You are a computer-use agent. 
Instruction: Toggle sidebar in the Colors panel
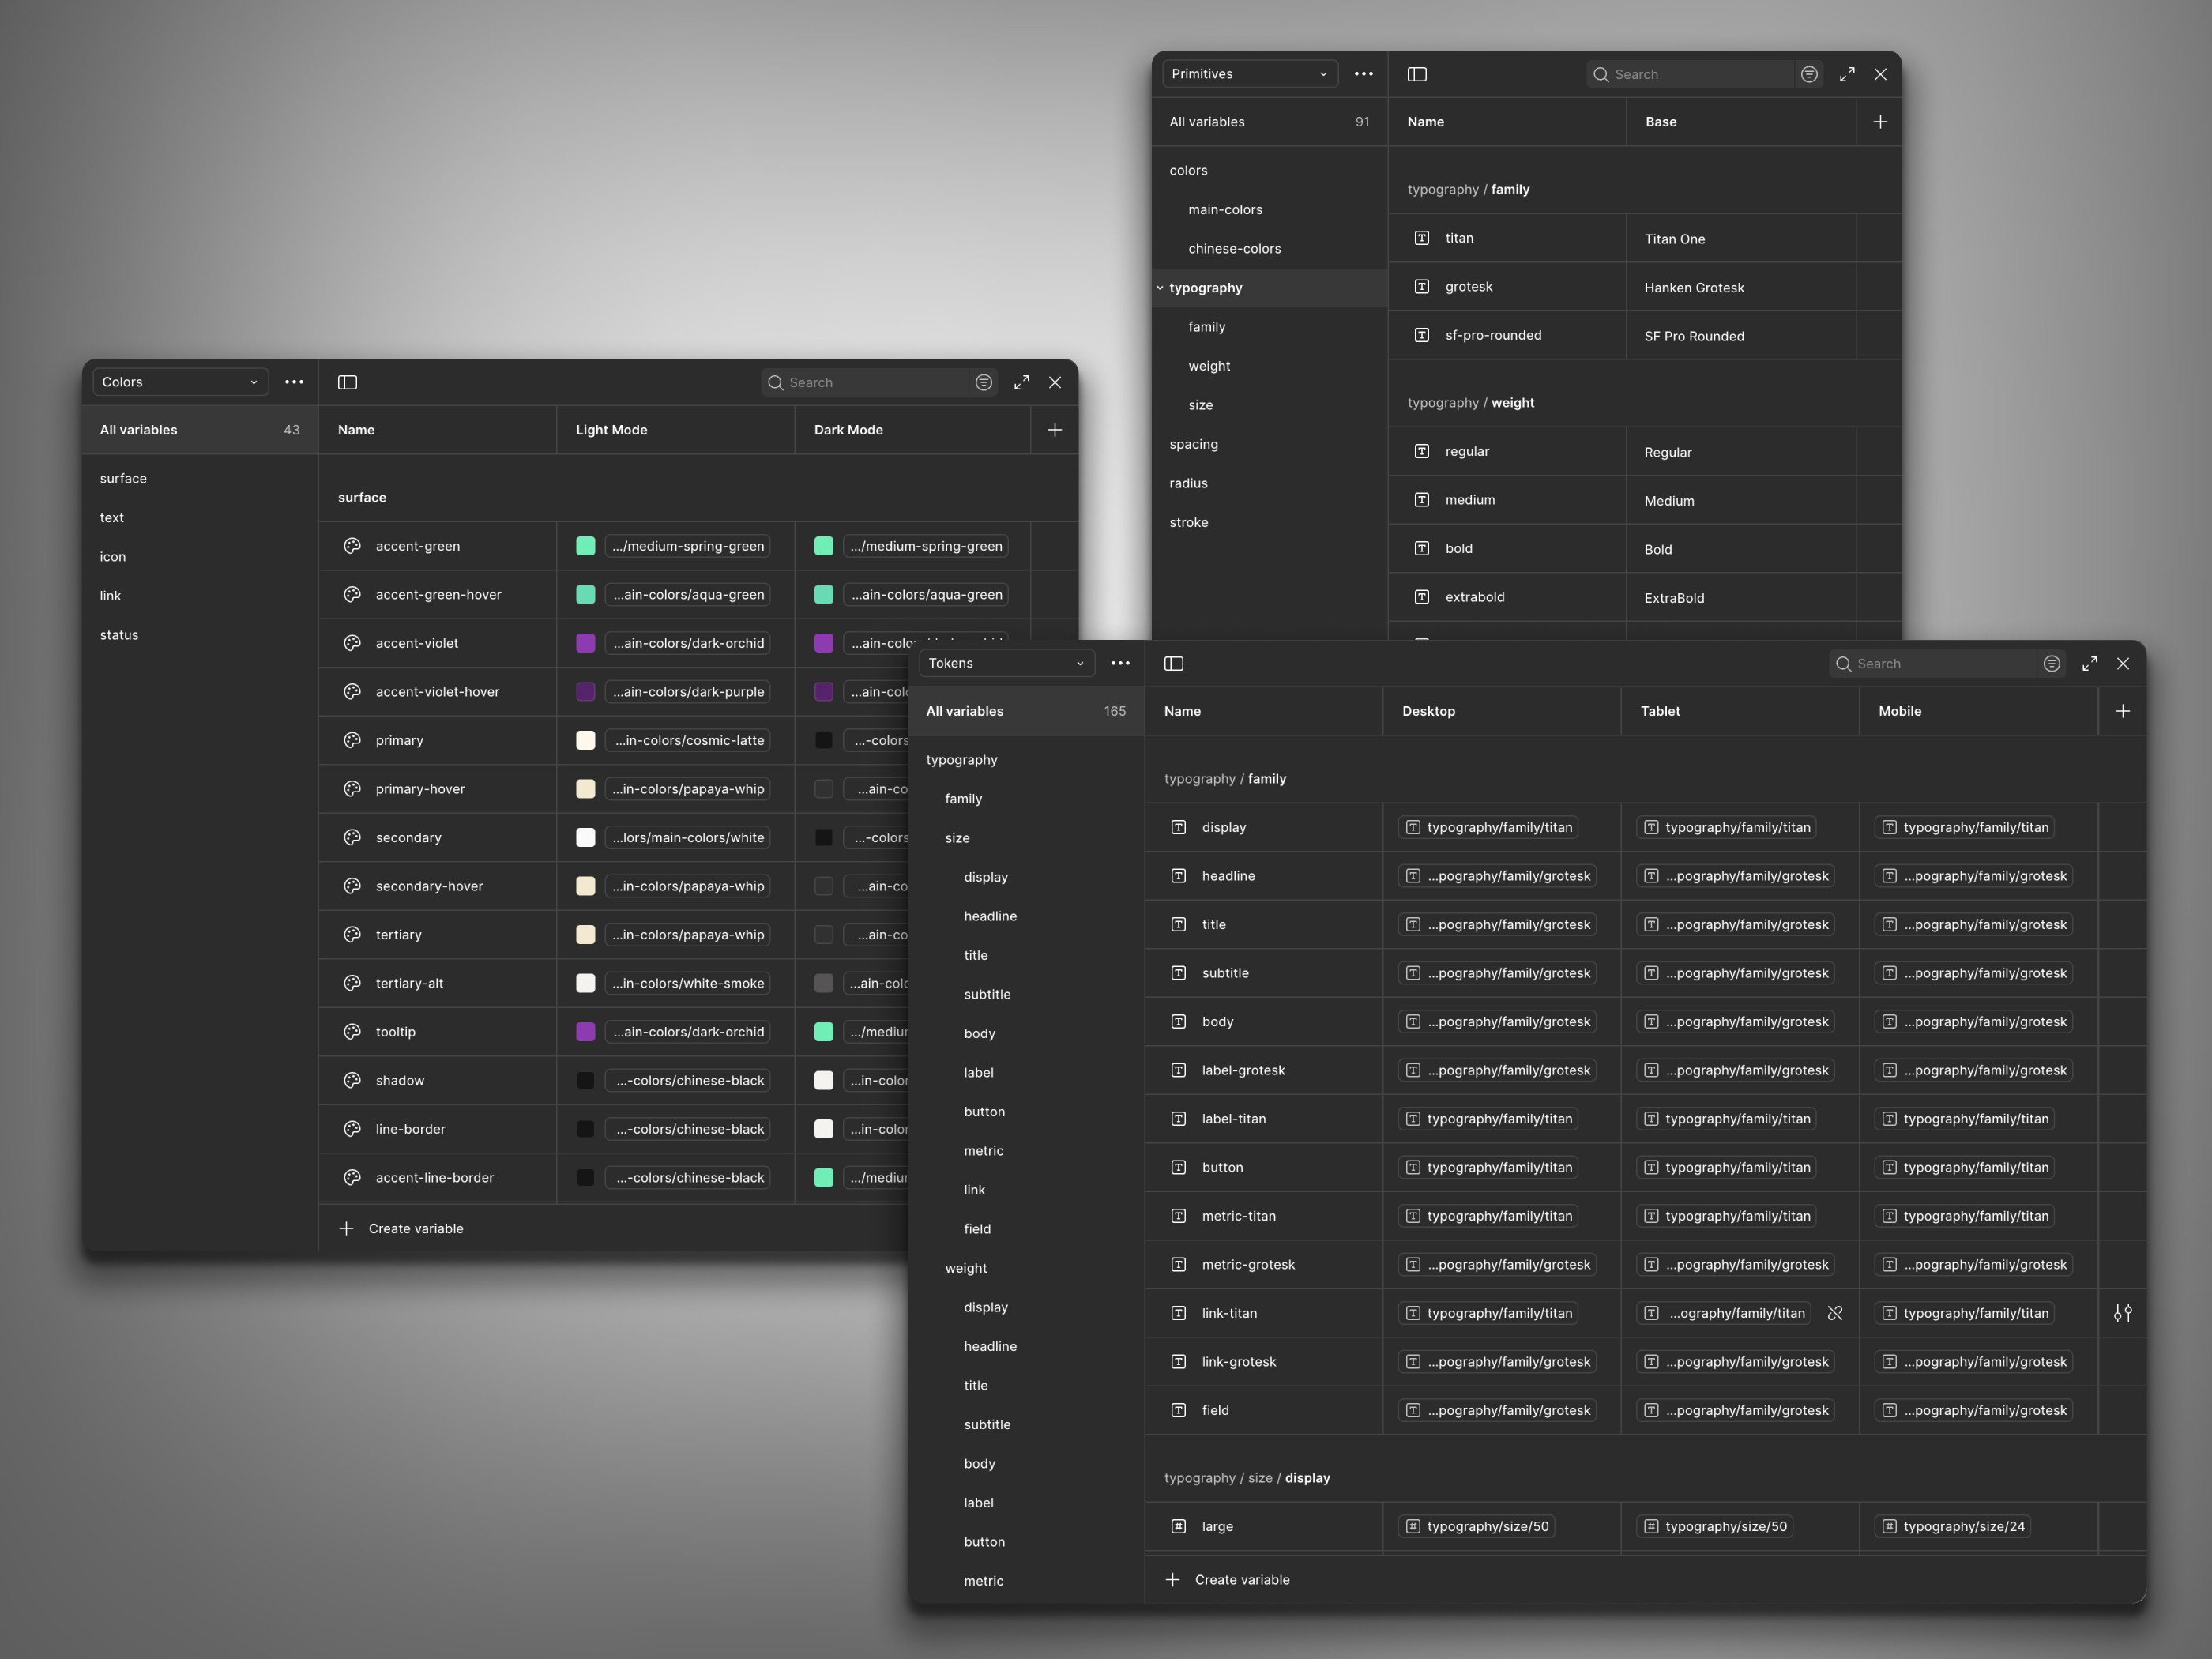pos(347,382)
